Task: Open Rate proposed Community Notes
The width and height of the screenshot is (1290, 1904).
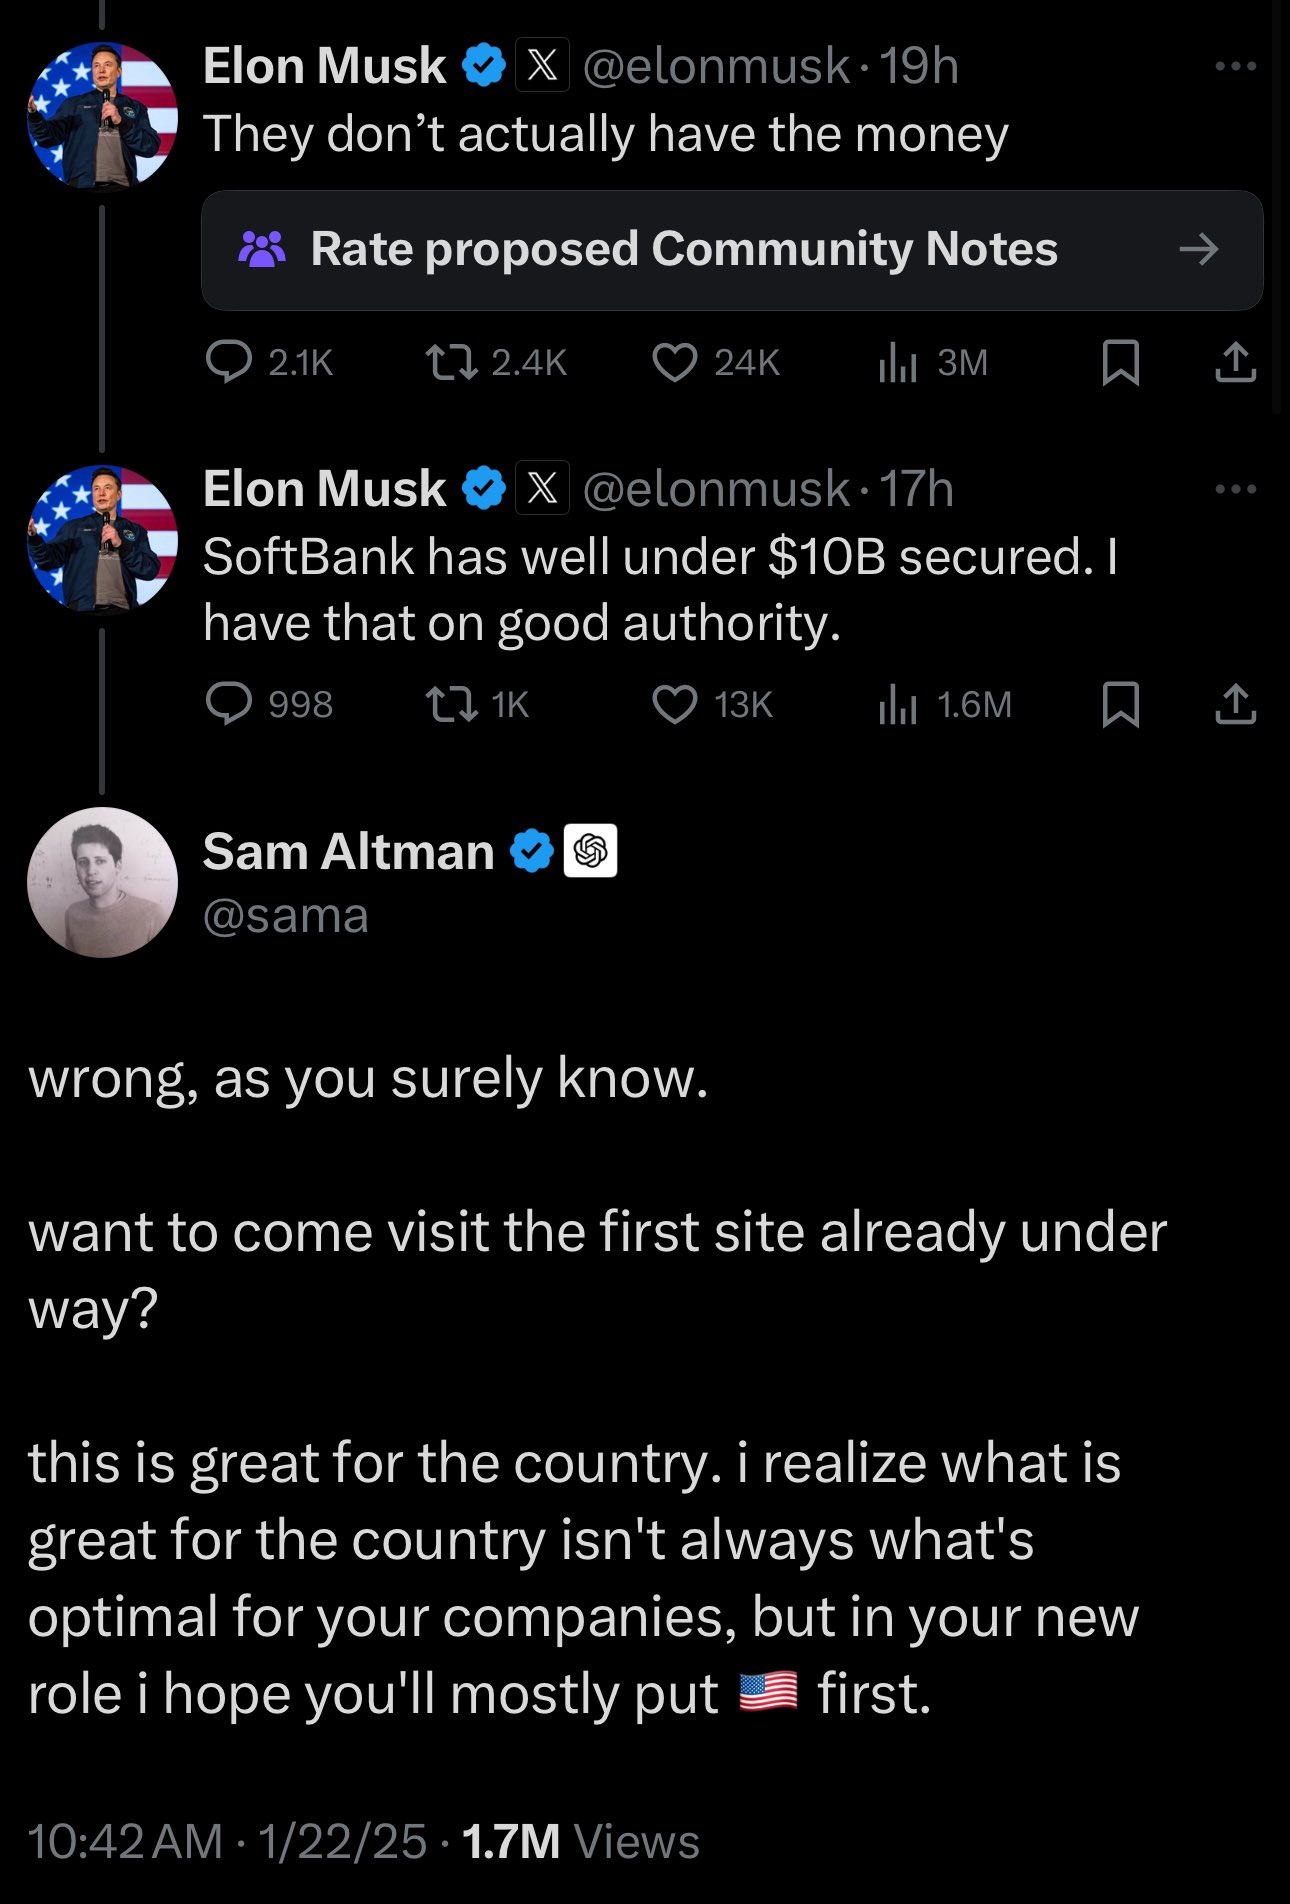Action: (x=684, y=249)
